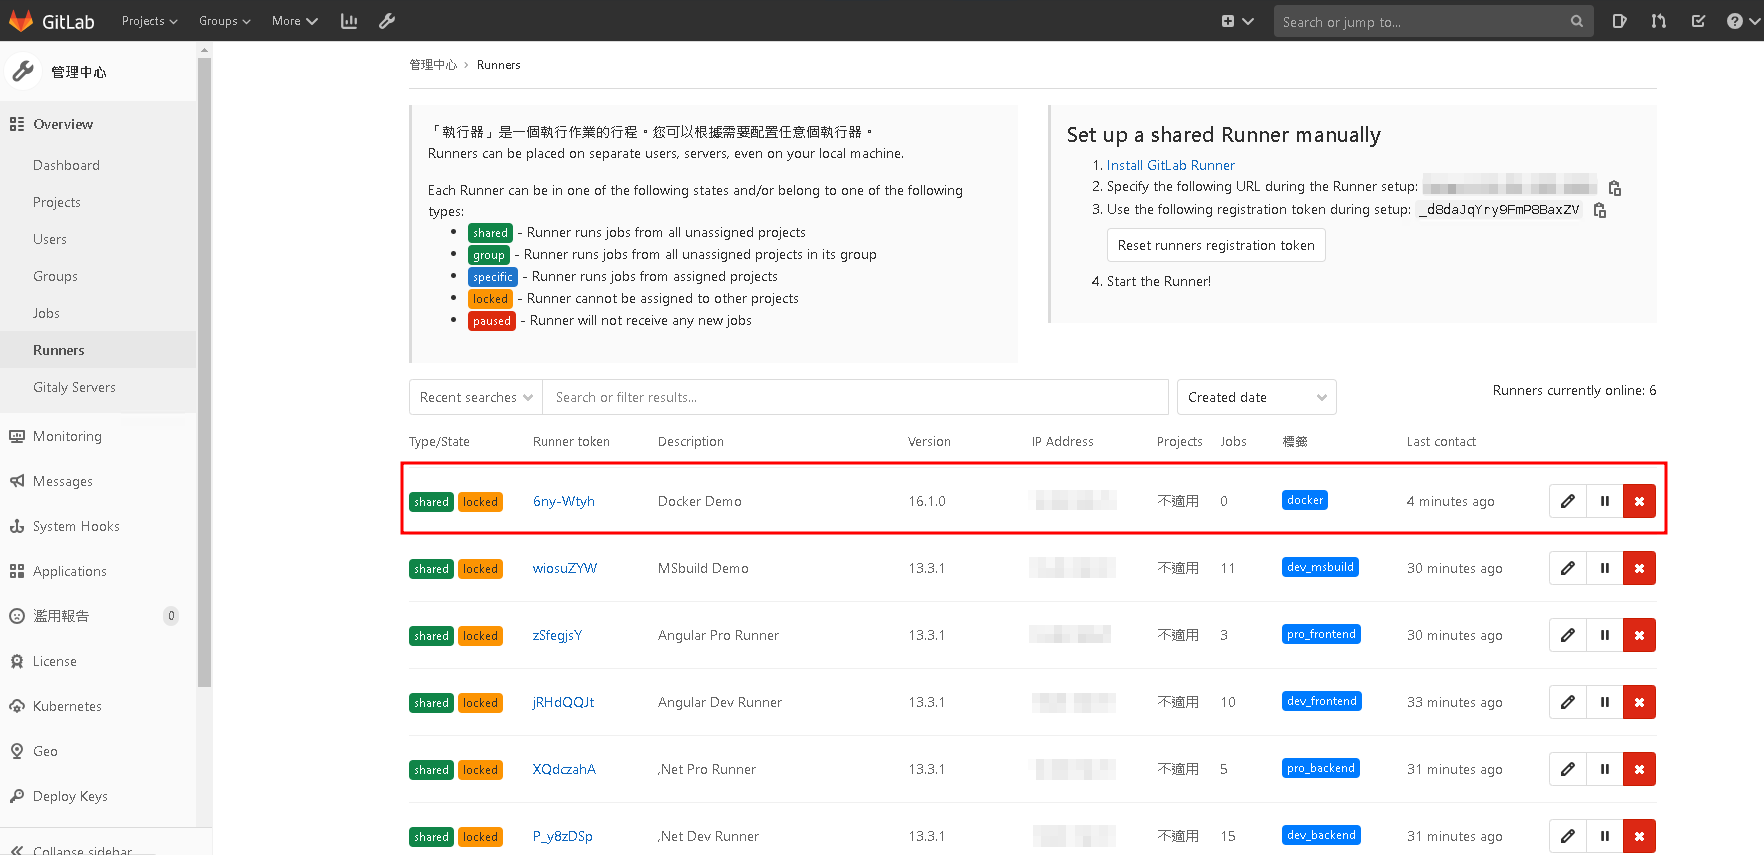Click Reset runners registration token button
The width and height of the screenshot is (1764, 855).
click(x=1216, y=245)
